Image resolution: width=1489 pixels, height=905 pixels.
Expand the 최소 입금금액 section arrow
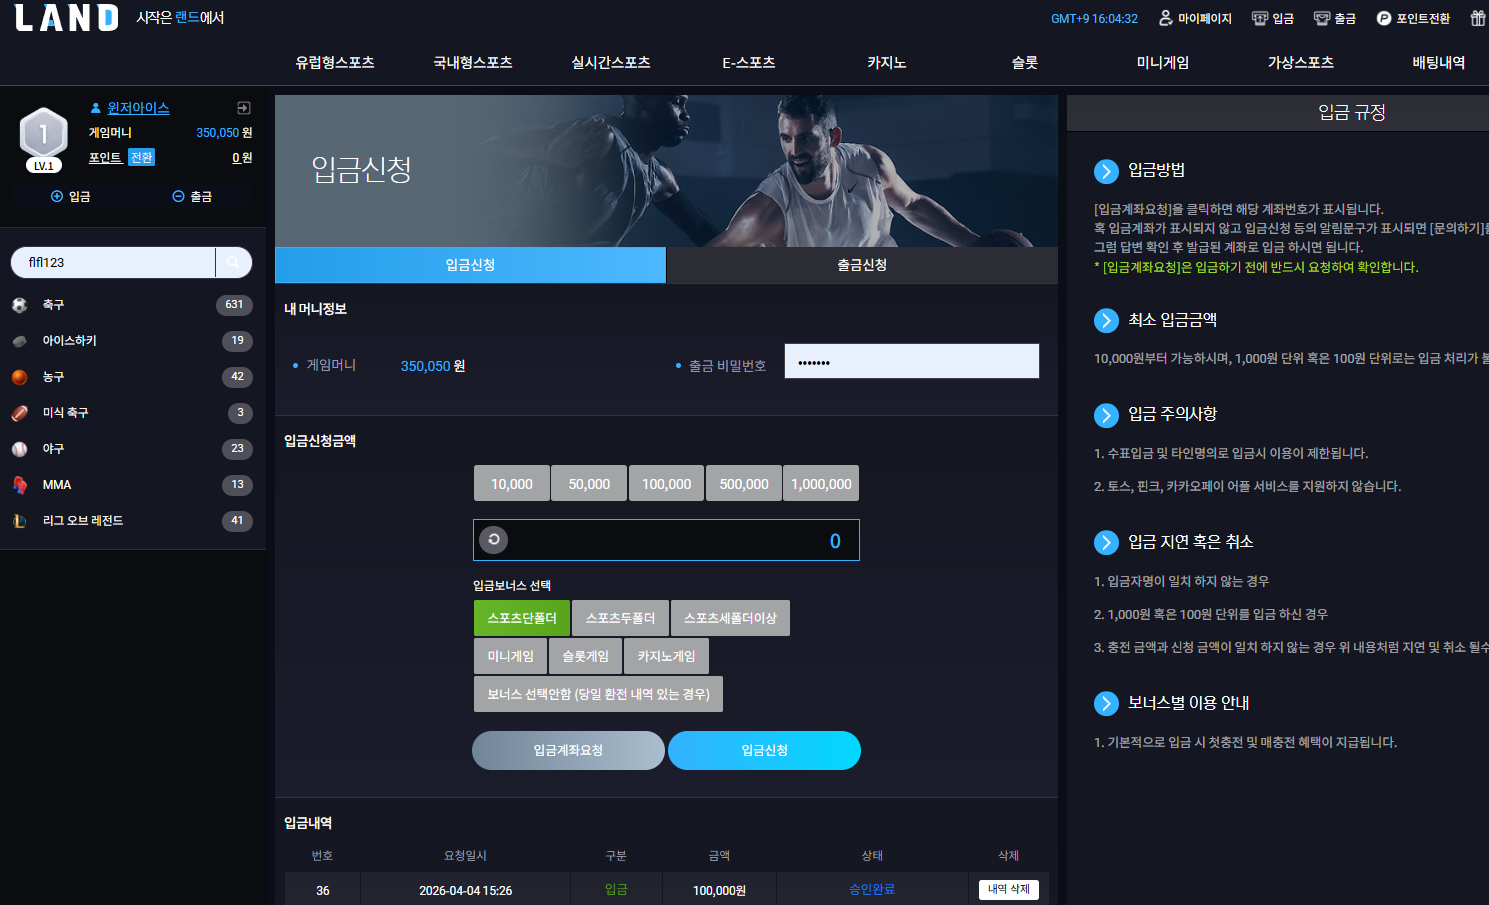1106,320
